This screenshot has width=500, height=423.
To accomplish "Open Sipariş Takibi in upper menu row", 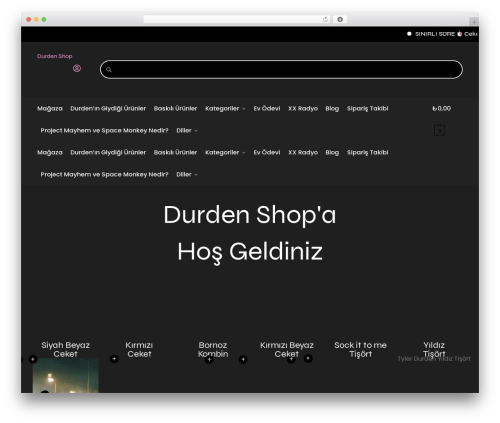I will point(367,108).
